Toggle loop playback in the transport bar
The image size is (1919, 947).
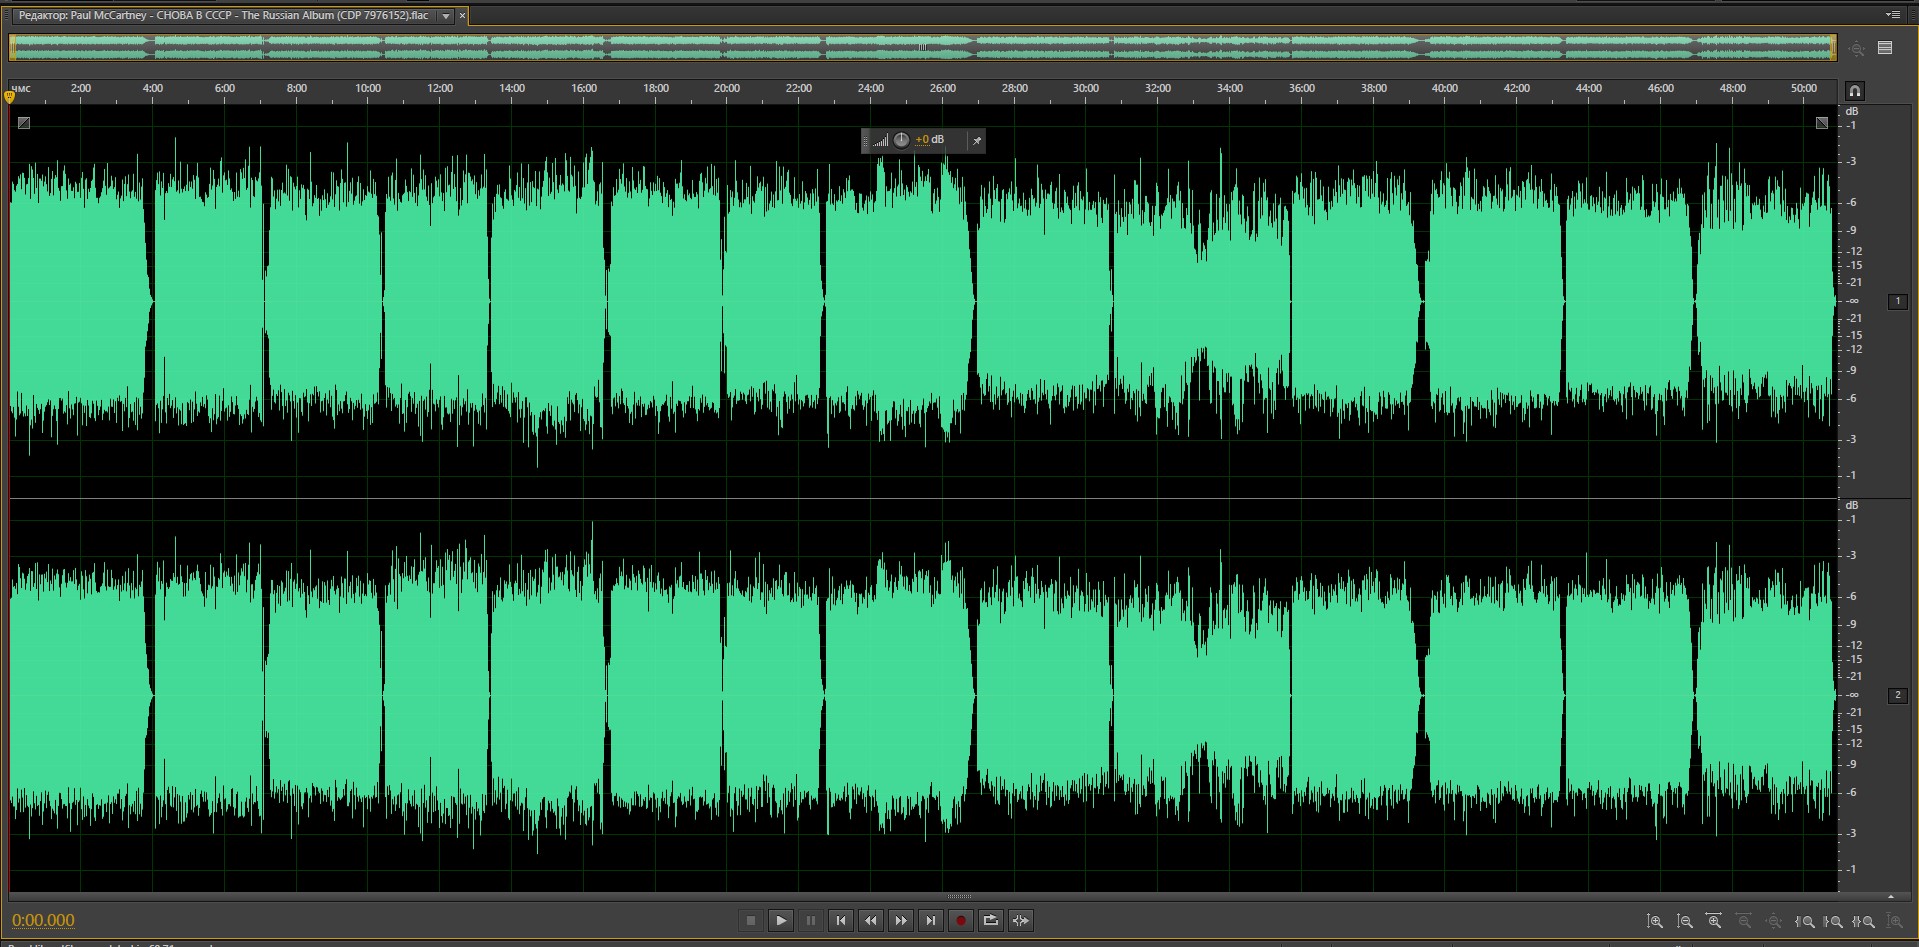[991, 921]
